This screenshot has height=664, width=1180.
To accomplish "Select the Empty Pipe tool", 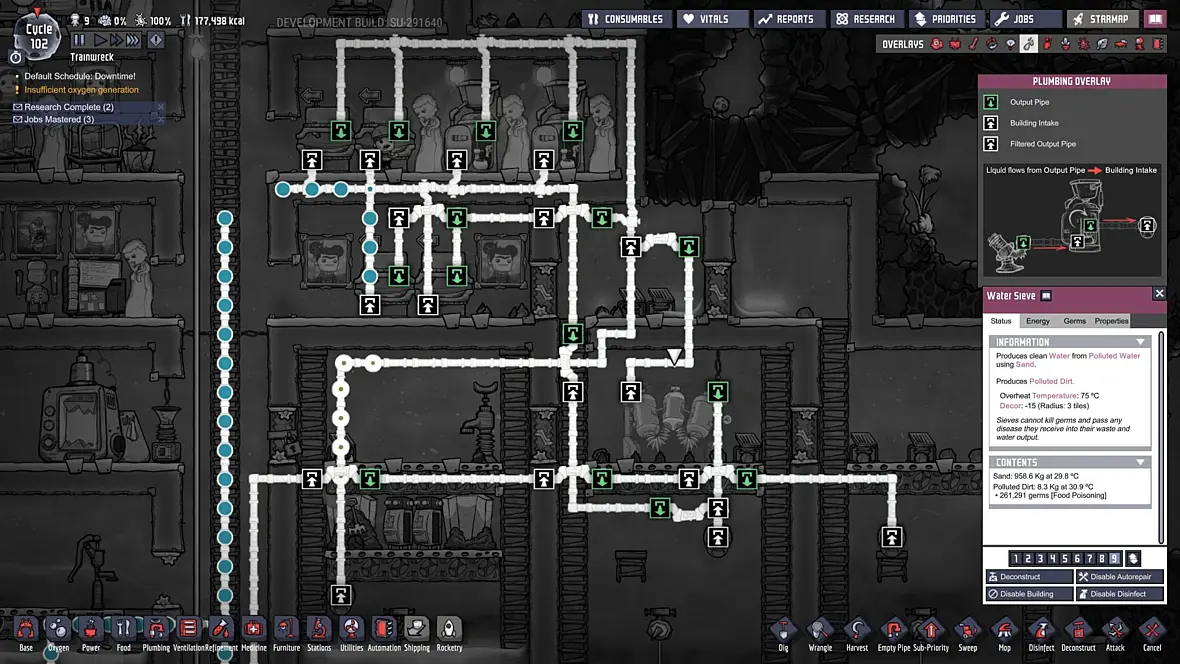I will tap(894, 635).
